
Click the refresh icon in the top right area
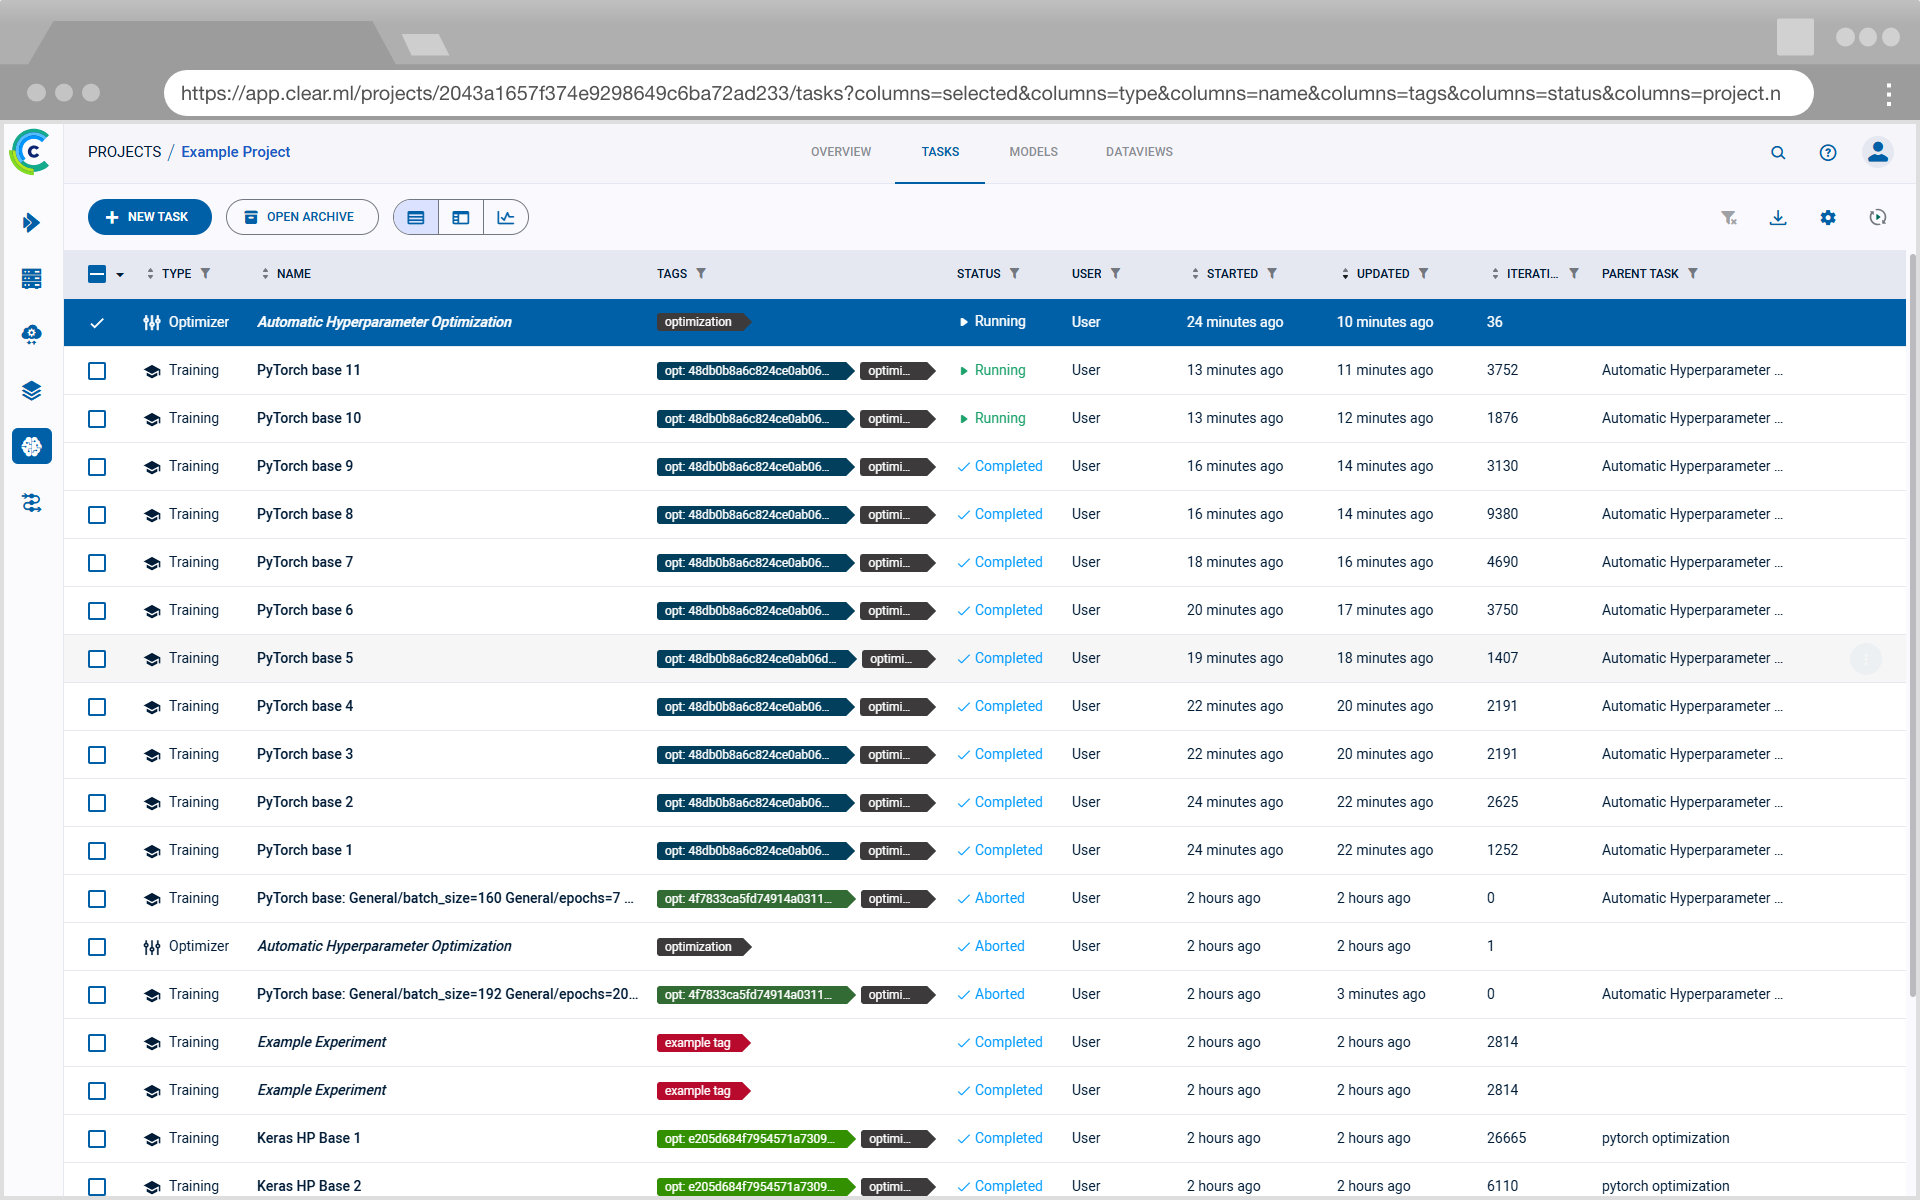click(1877, 217)
